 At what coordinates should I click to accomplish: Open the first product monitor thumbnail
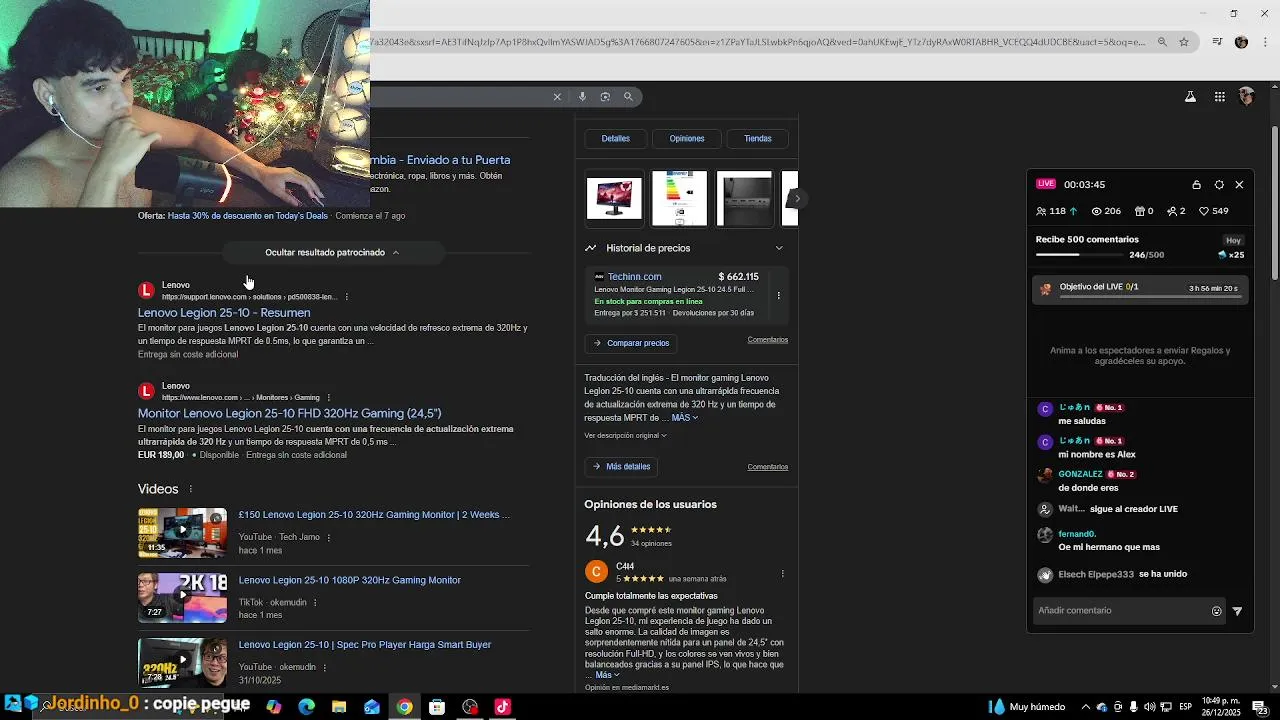(614, 198)
